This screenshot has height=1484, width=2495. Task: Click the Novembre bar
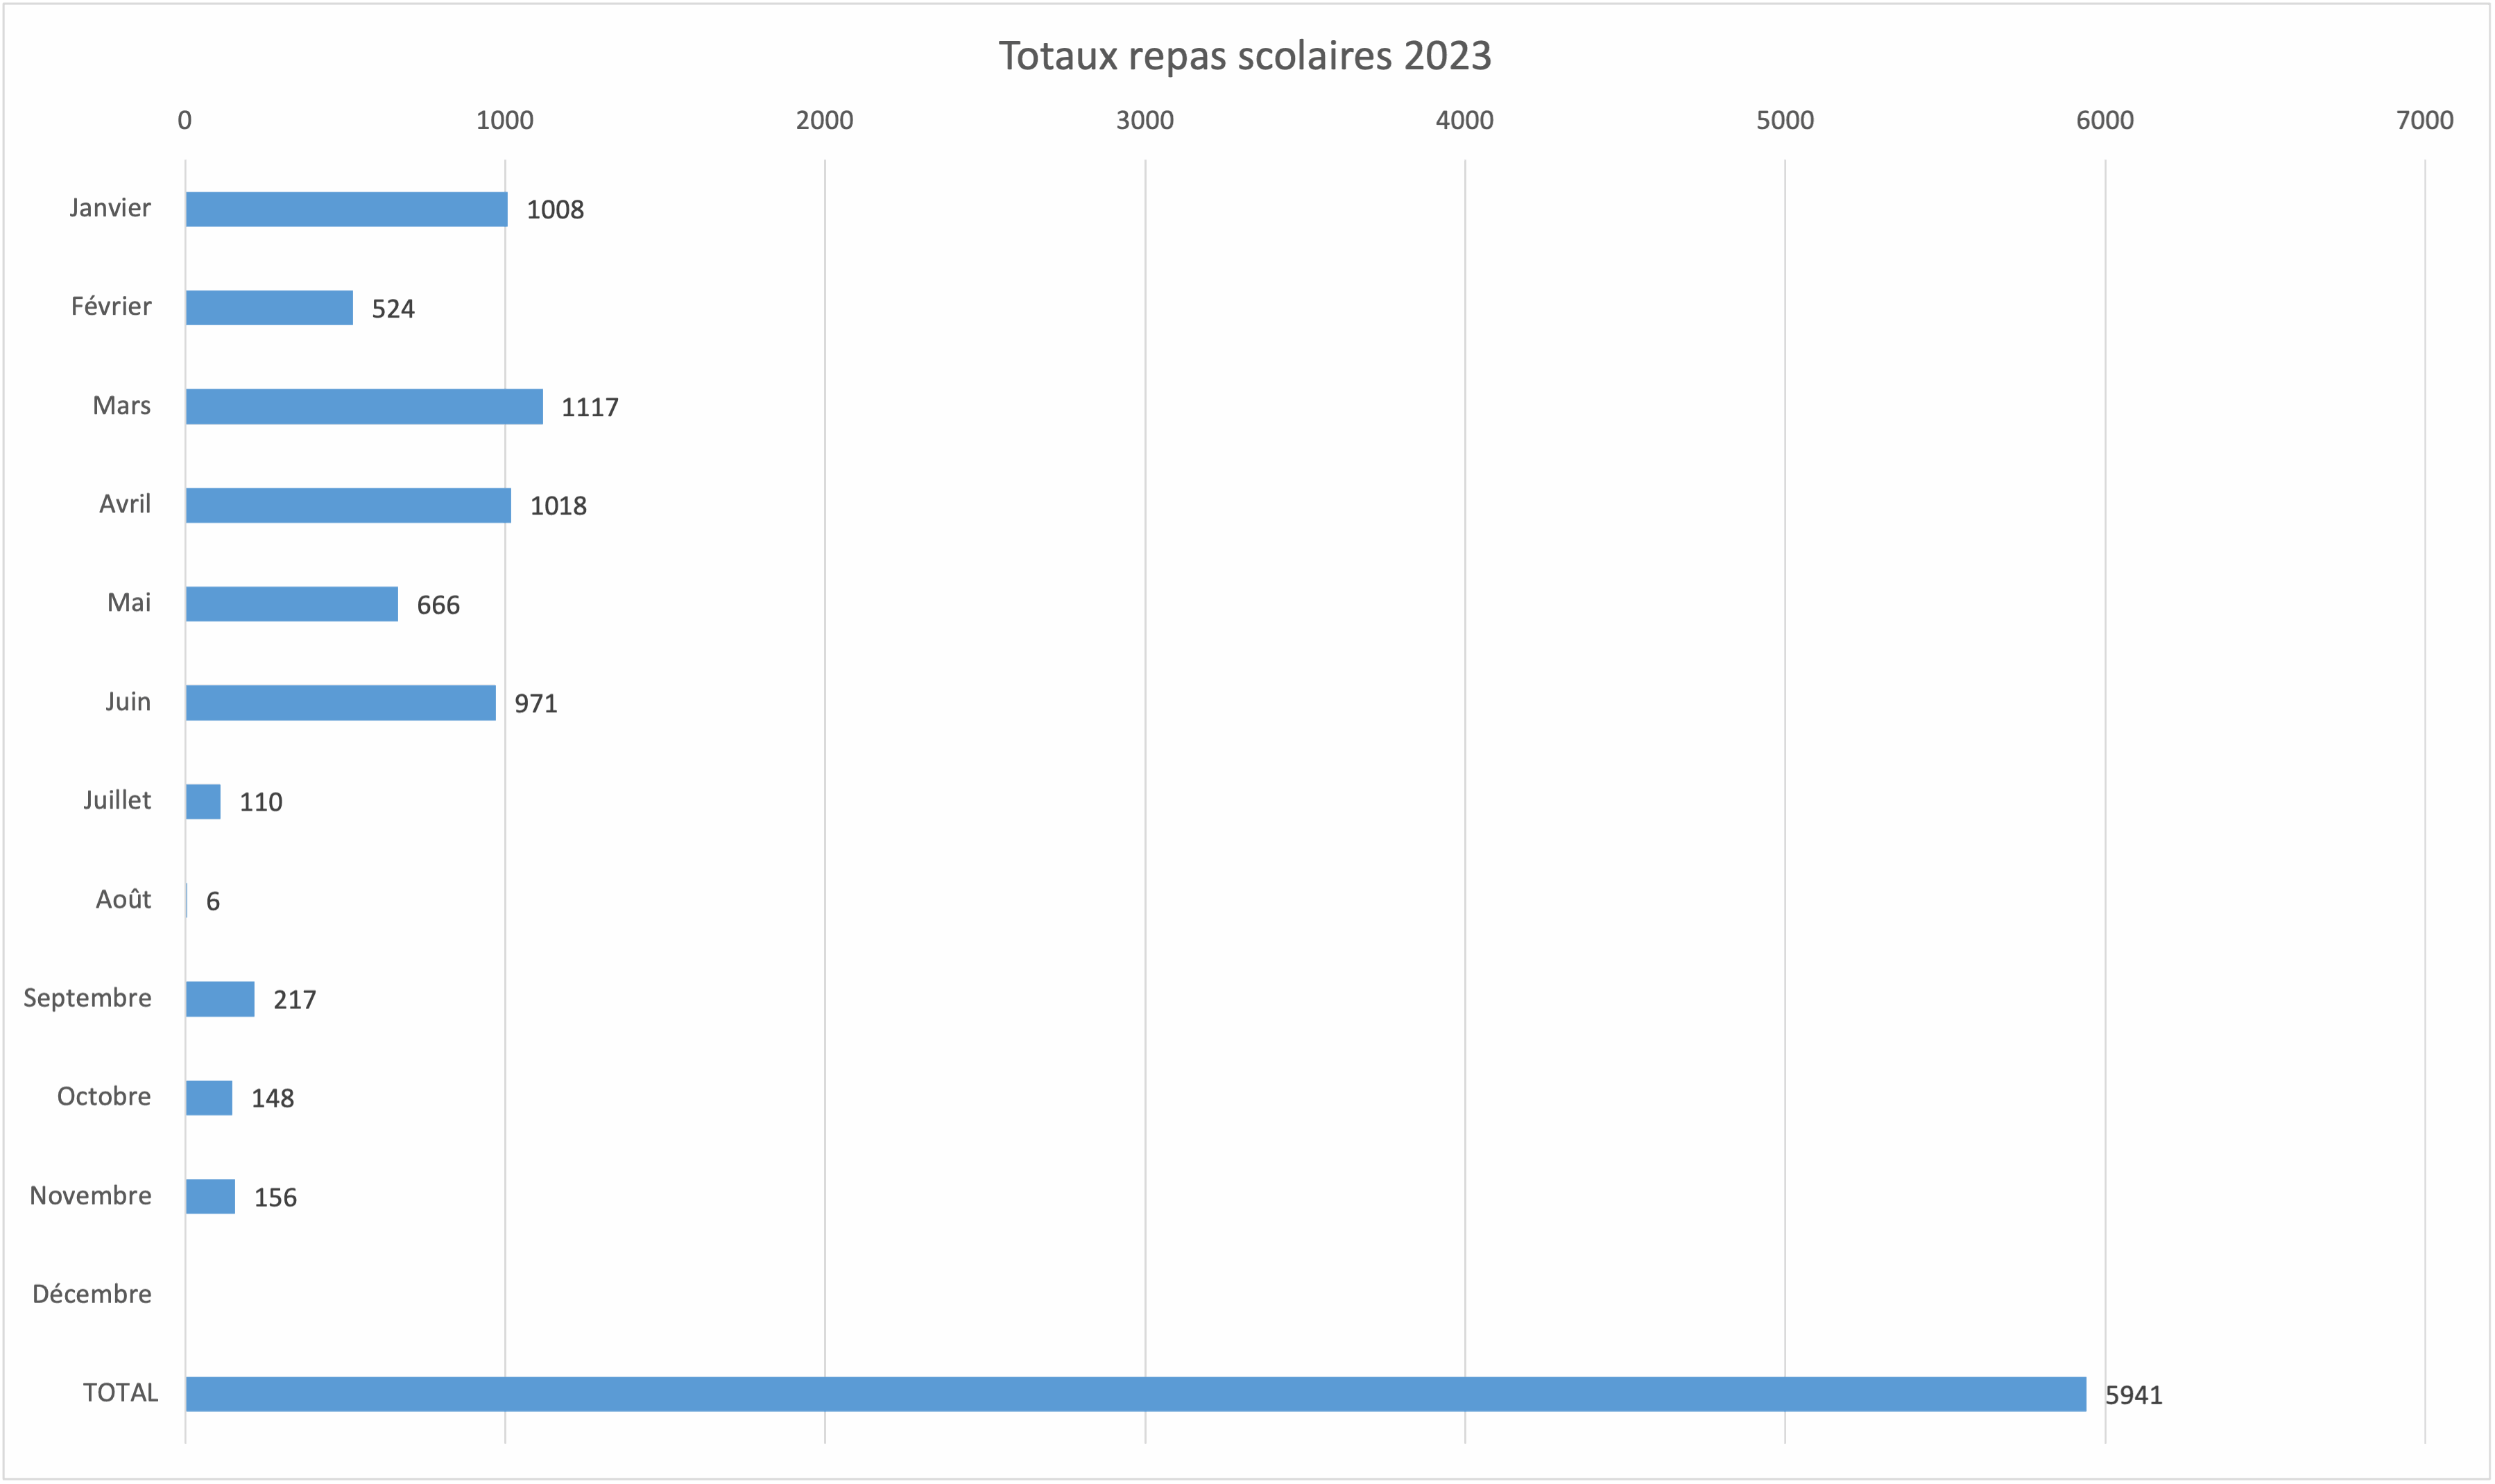click(x=210, y=1197)
